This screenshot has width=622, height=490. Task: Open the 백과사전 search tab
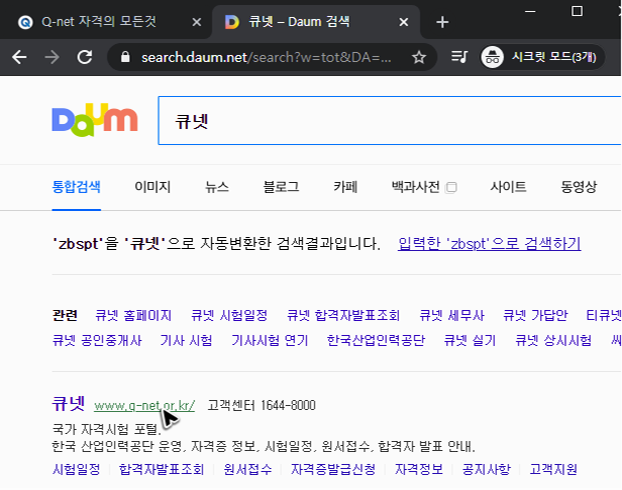pyautogui.click(x=416, y=186)
